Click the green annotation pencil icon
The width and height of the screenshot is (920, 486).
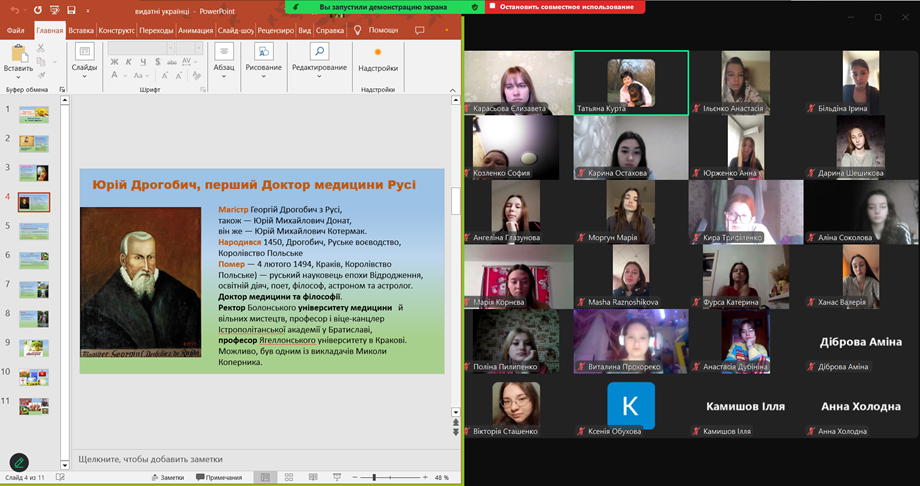(18, 462)
